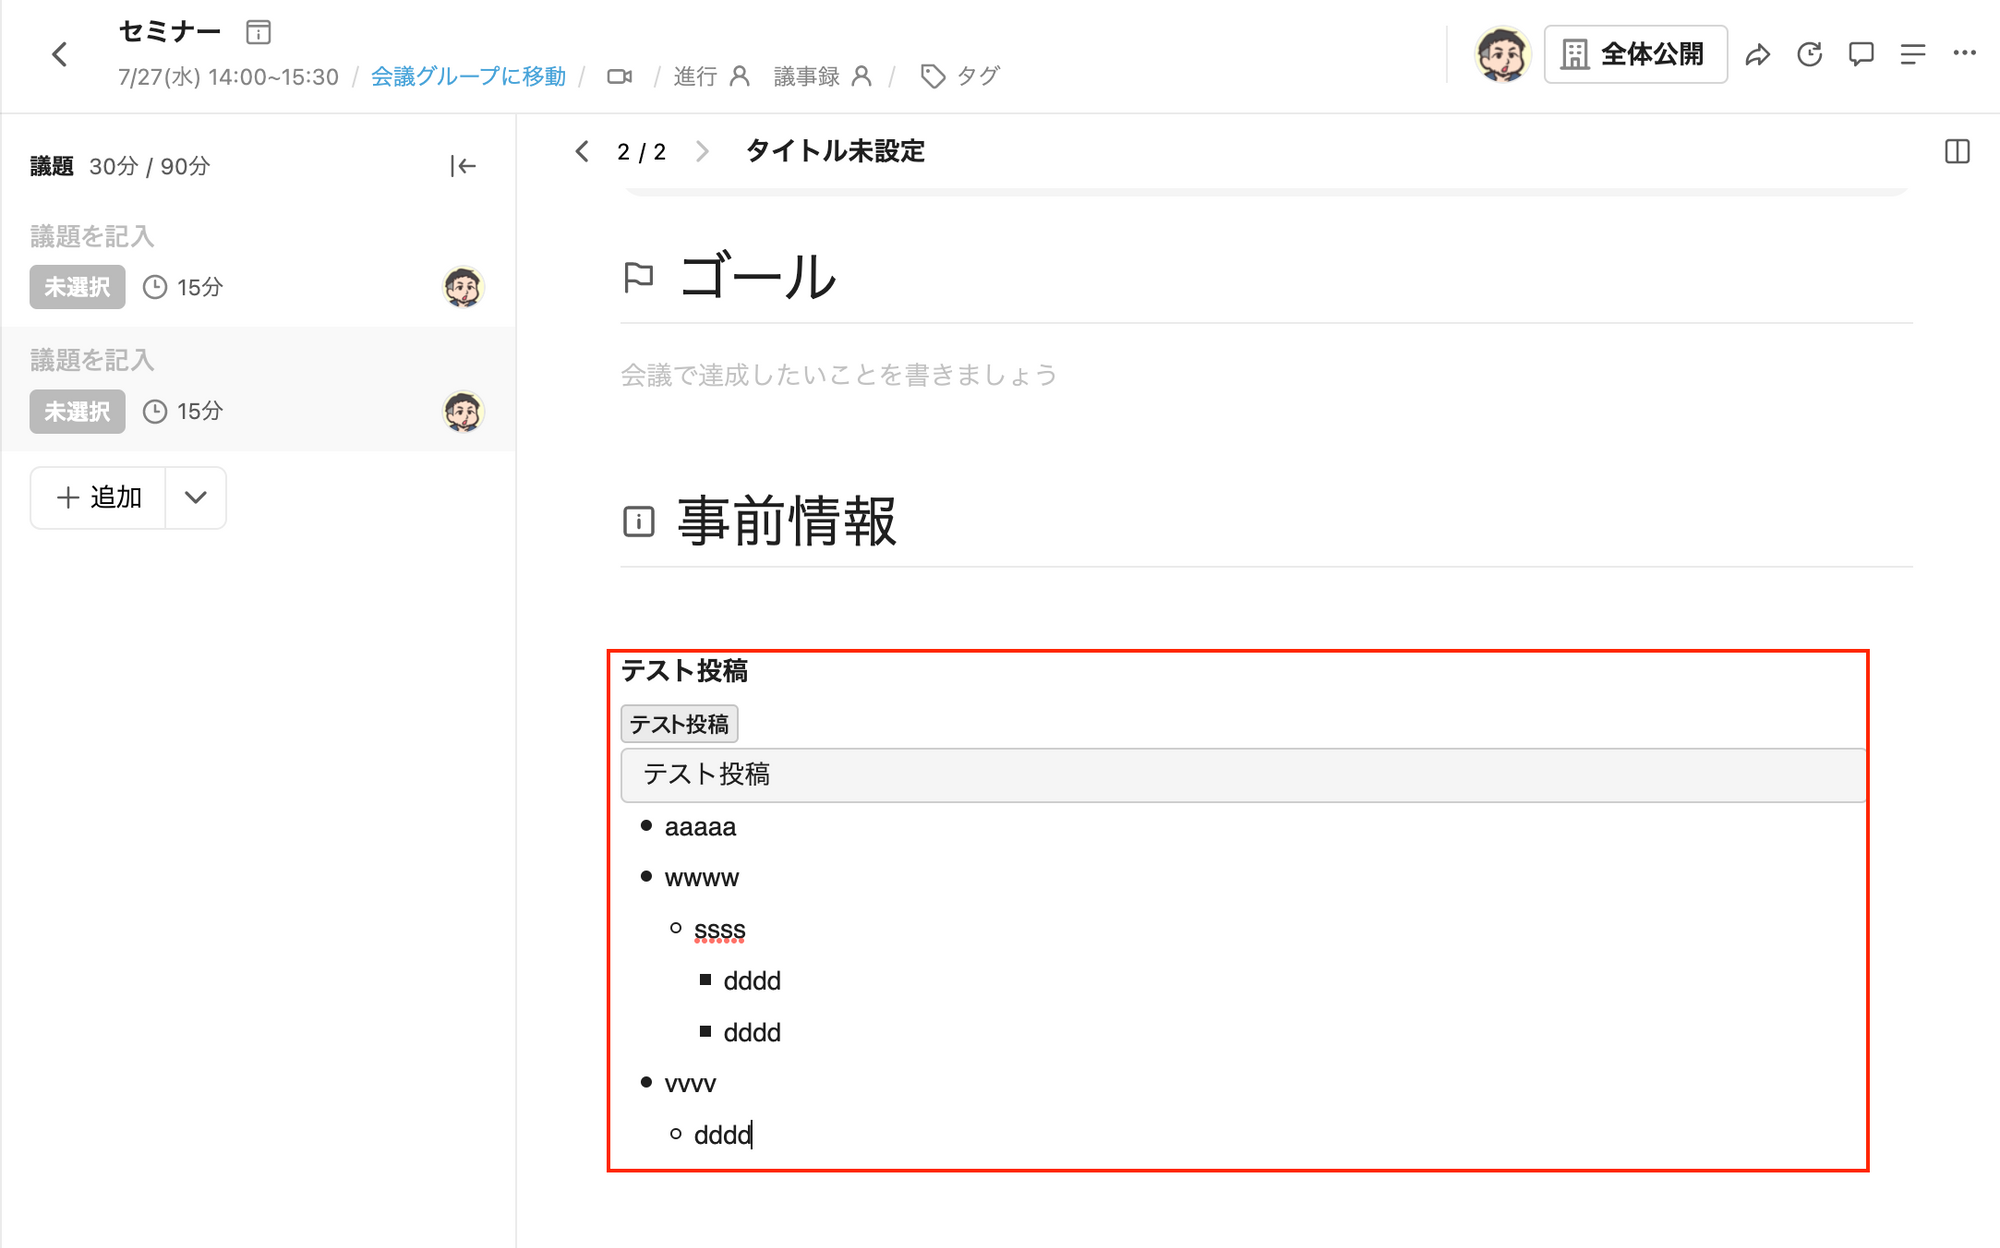Go to previous agenda page
This screenshot has width=2000, height=1248.
coord(583,152)
